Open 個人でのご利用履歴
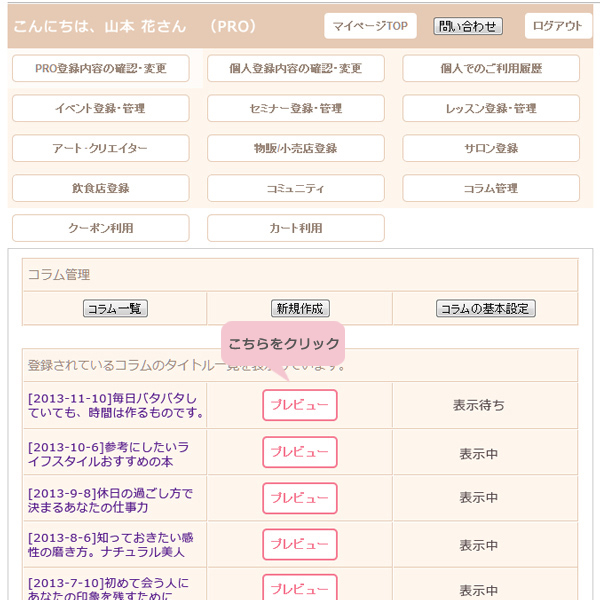The width and height of the screenshot is (600, 600). click(x=491, y=68)
